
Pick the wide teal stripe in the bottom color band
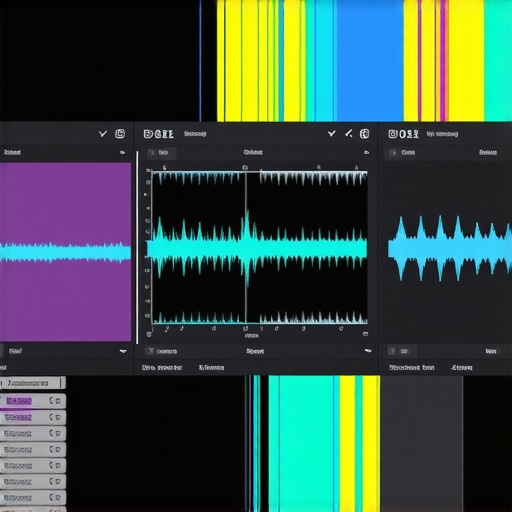click(x=306, y=443)
